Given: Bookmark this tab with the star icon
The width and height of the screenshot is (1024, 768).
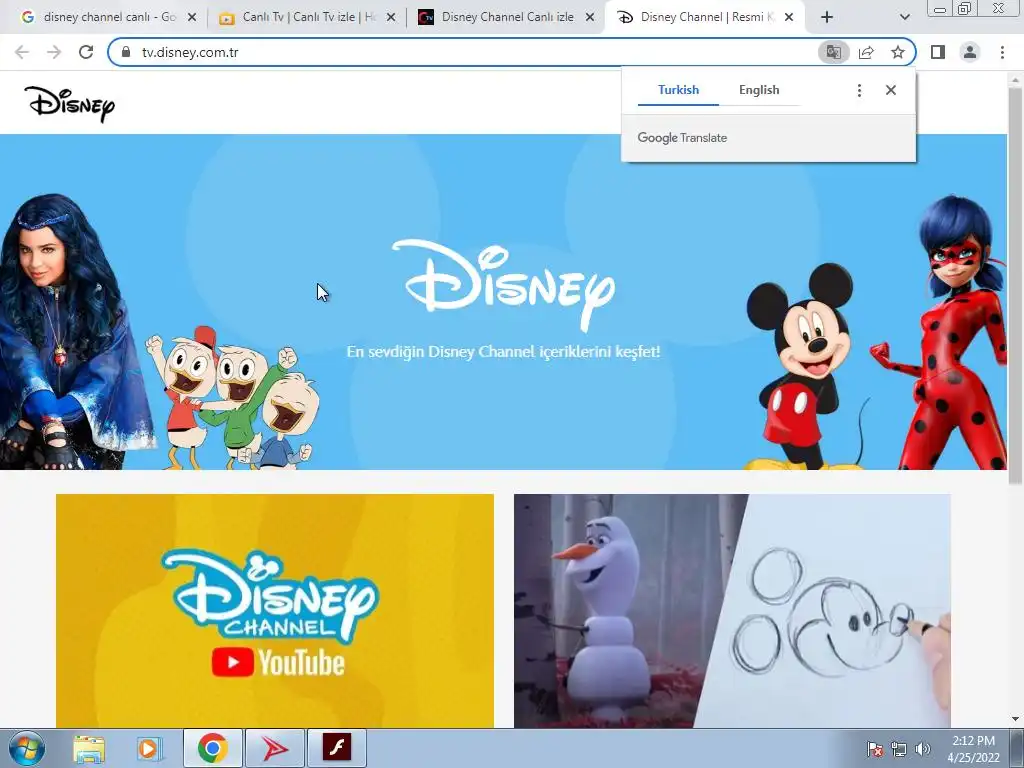Looking at the screenshot, I should pos(898,52).
